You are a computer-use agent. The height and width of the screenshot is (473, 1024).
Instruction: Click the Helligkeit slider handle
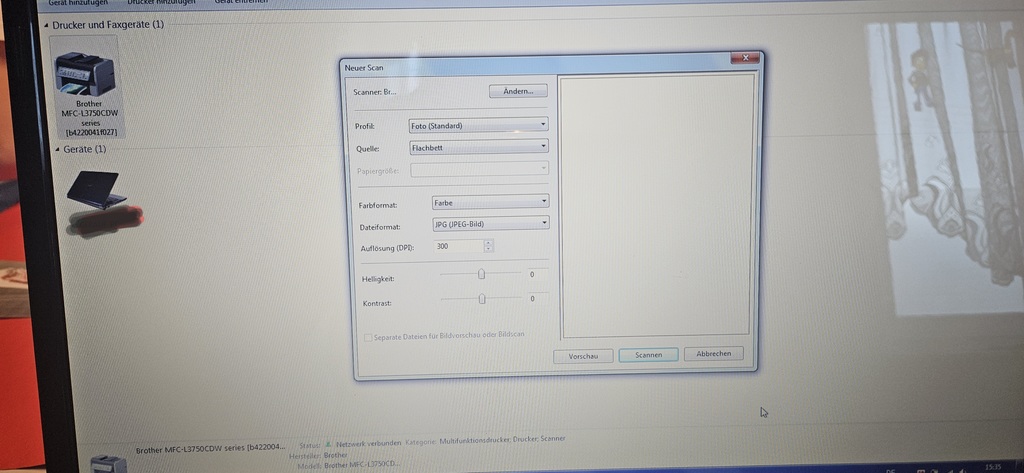(481, 274)
